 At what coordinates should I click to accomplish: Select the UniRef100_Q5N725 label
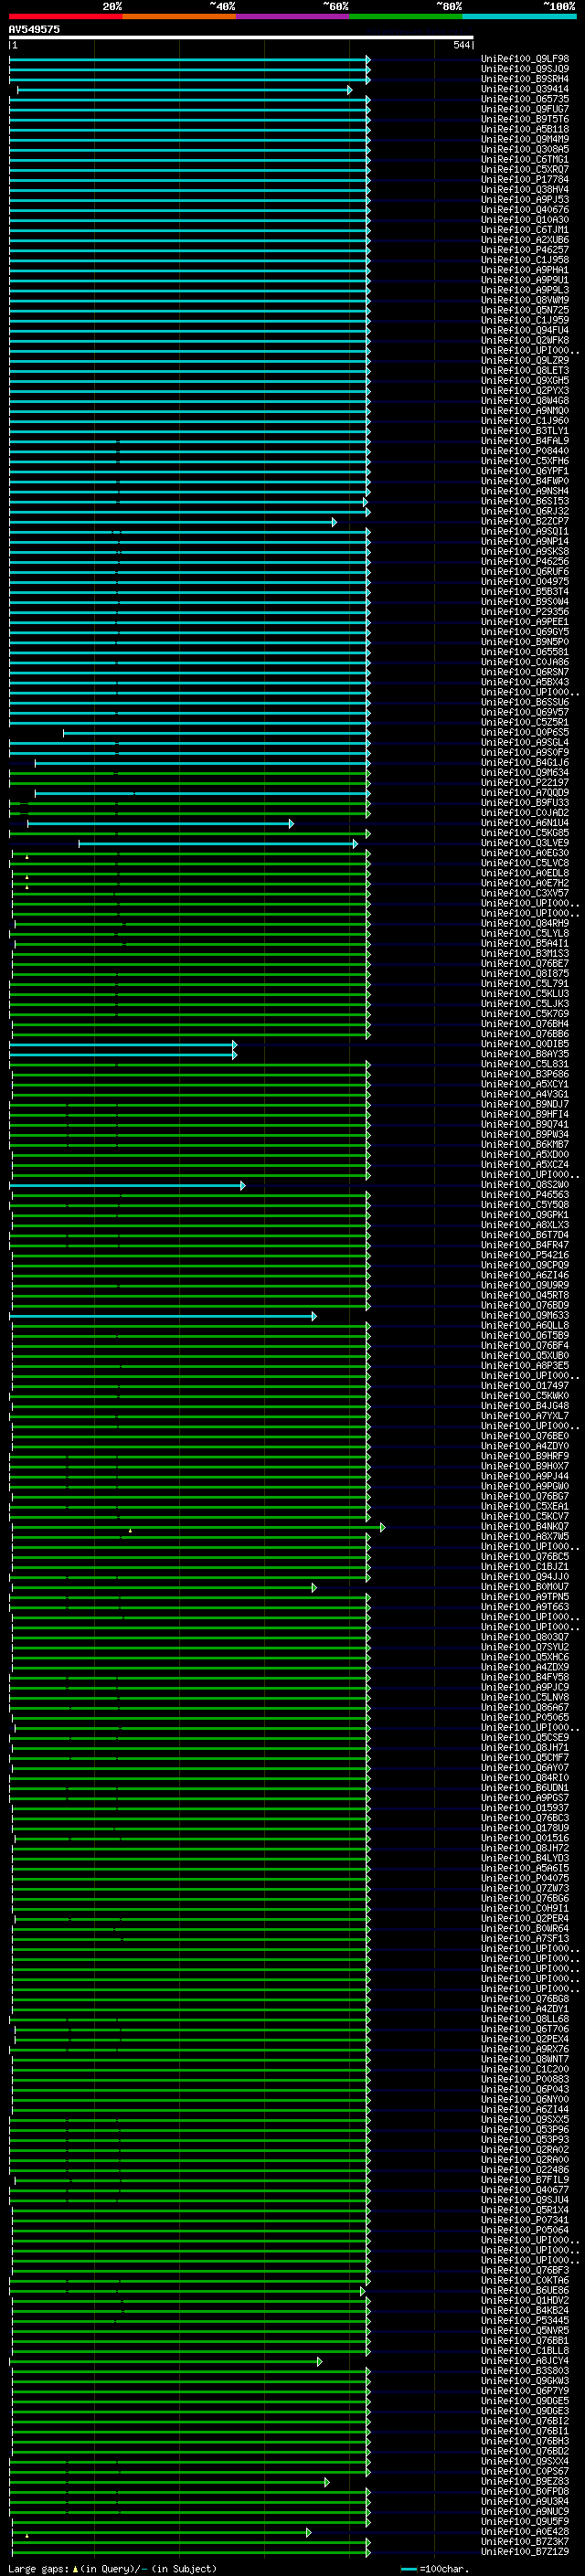[x=524, y=310]
